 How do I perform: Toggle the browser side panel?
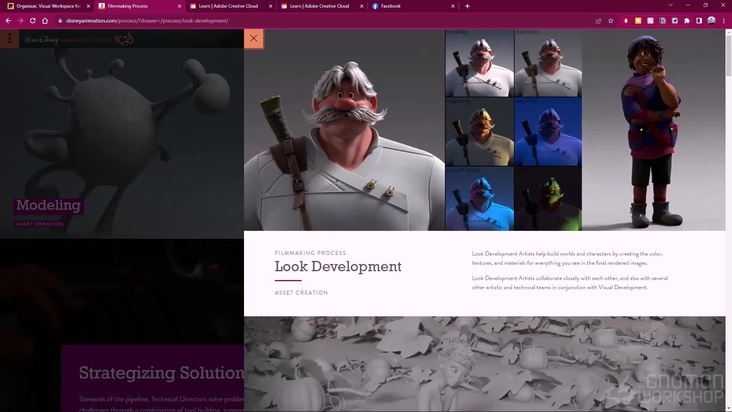click(699, 20)
